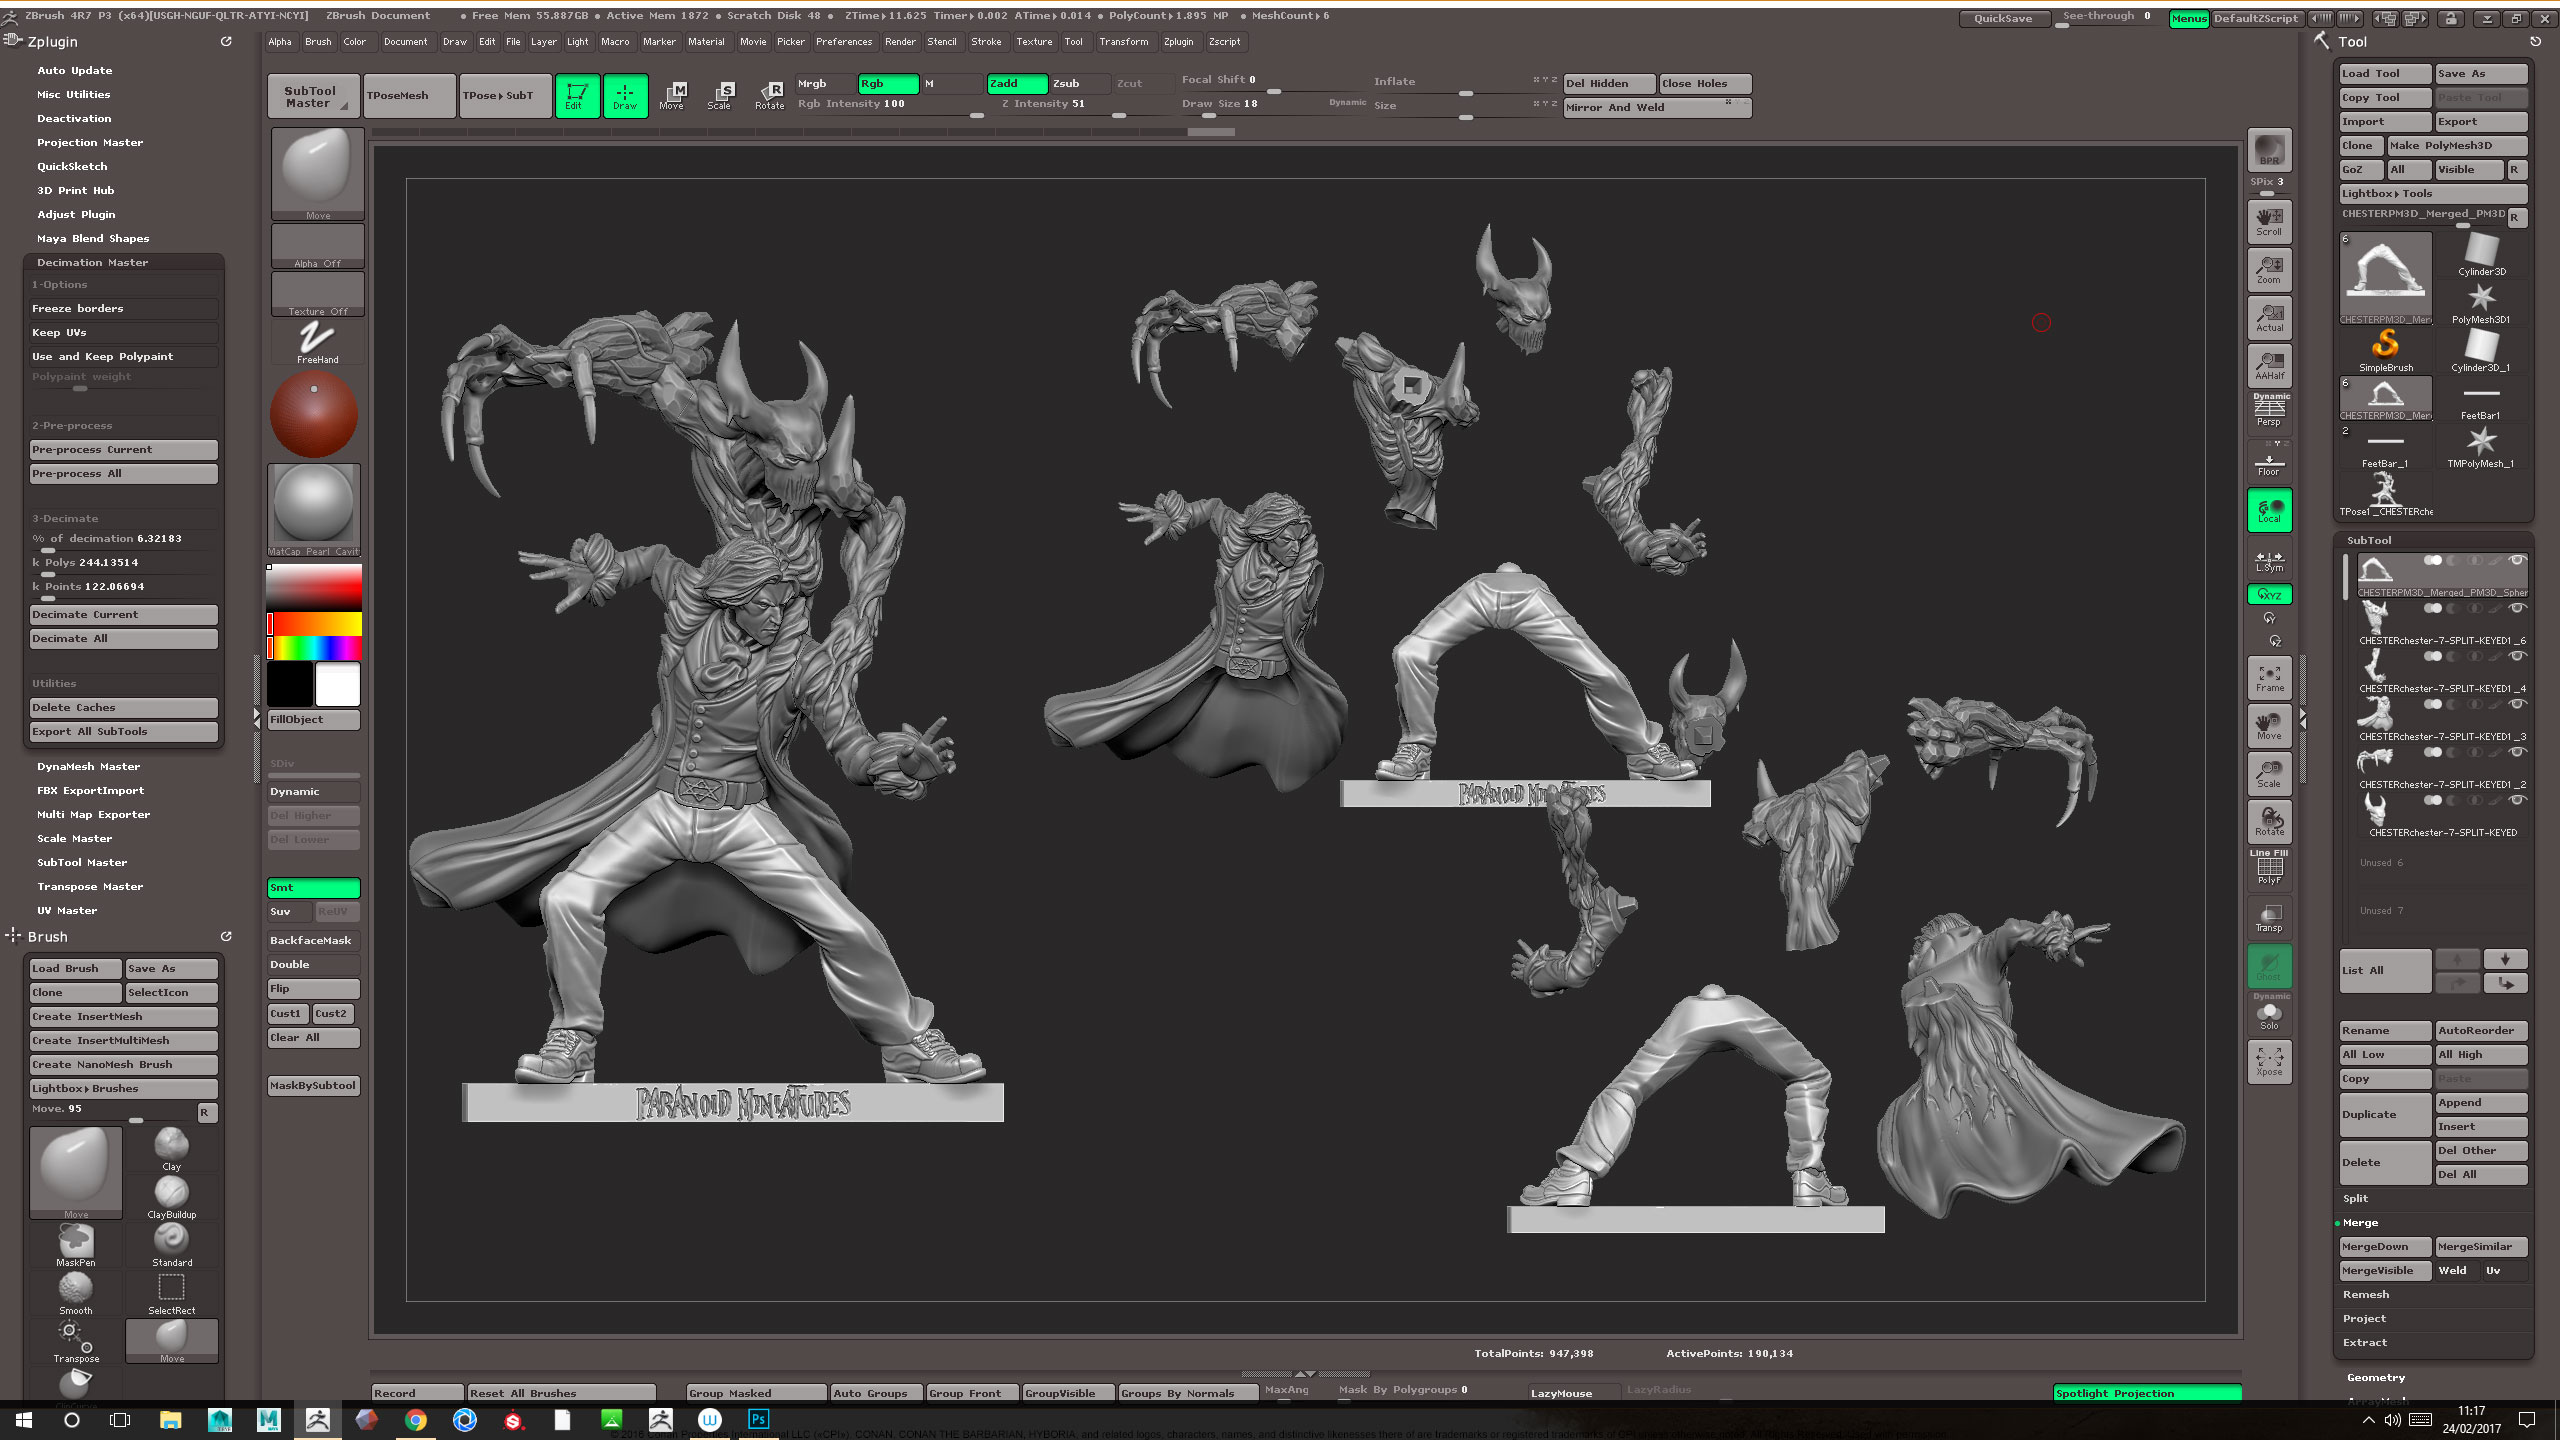Set canvas to Actual size
Image resolution: width=2560 pixels, height=1440 pixels.
pyautogui.click(x=2269, y=318)
